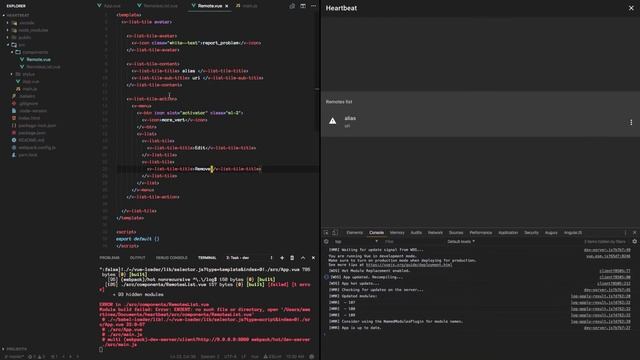Open DevTools Network tab

coord(435,233)
